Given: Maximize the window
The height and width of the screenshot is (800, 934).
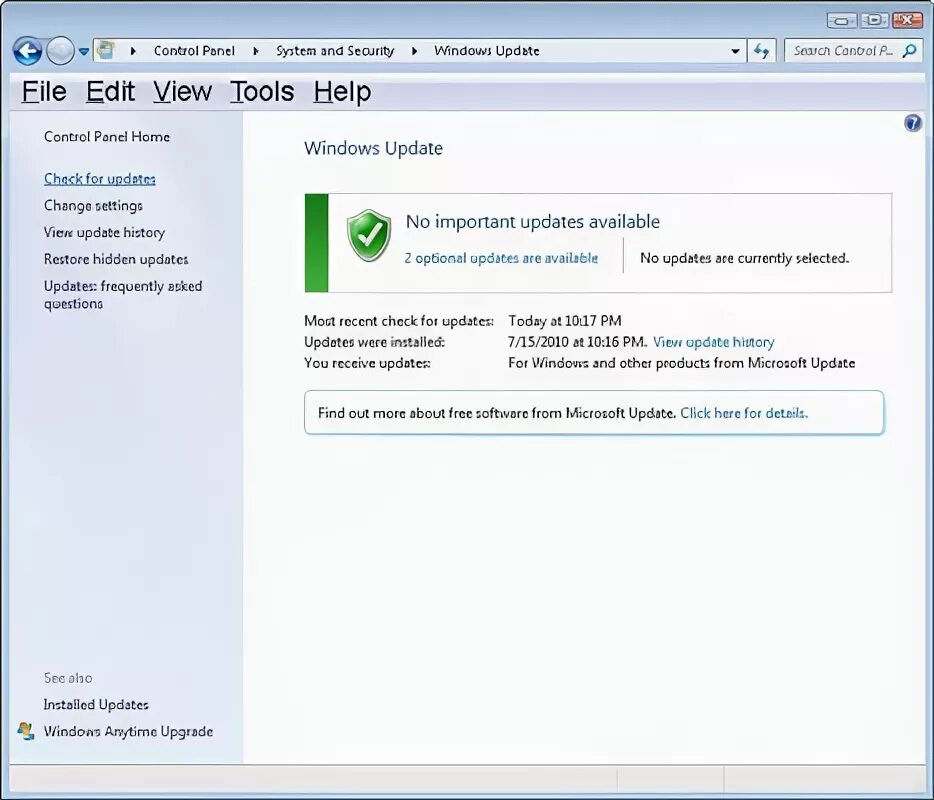Looking at the screenshot, I should click(x=874, y=20).
